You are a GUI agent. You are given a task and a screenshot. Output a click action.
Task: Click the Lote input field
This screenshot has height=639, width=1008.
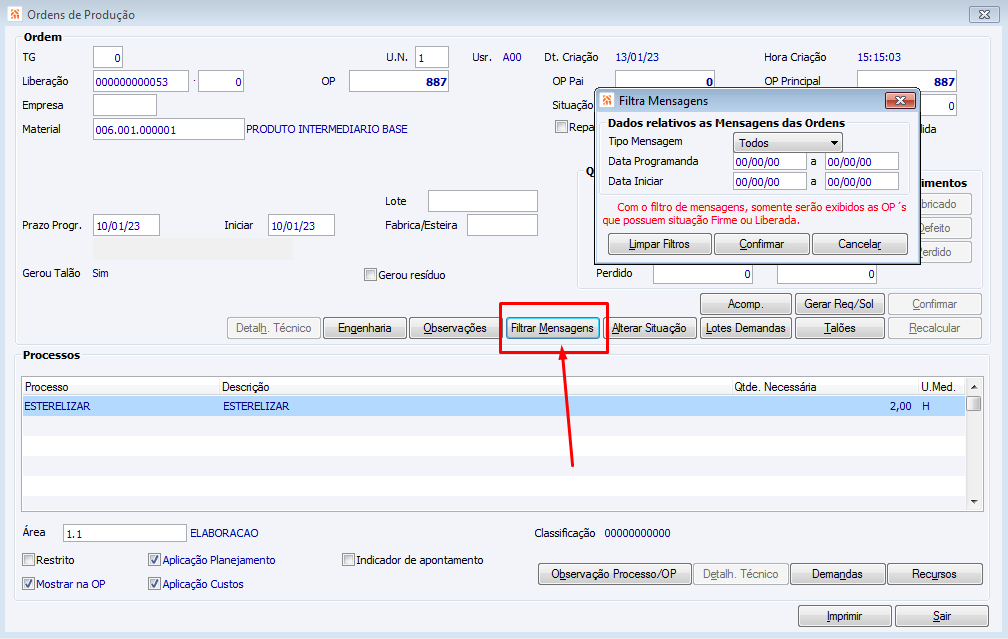[x=483, y=201]
